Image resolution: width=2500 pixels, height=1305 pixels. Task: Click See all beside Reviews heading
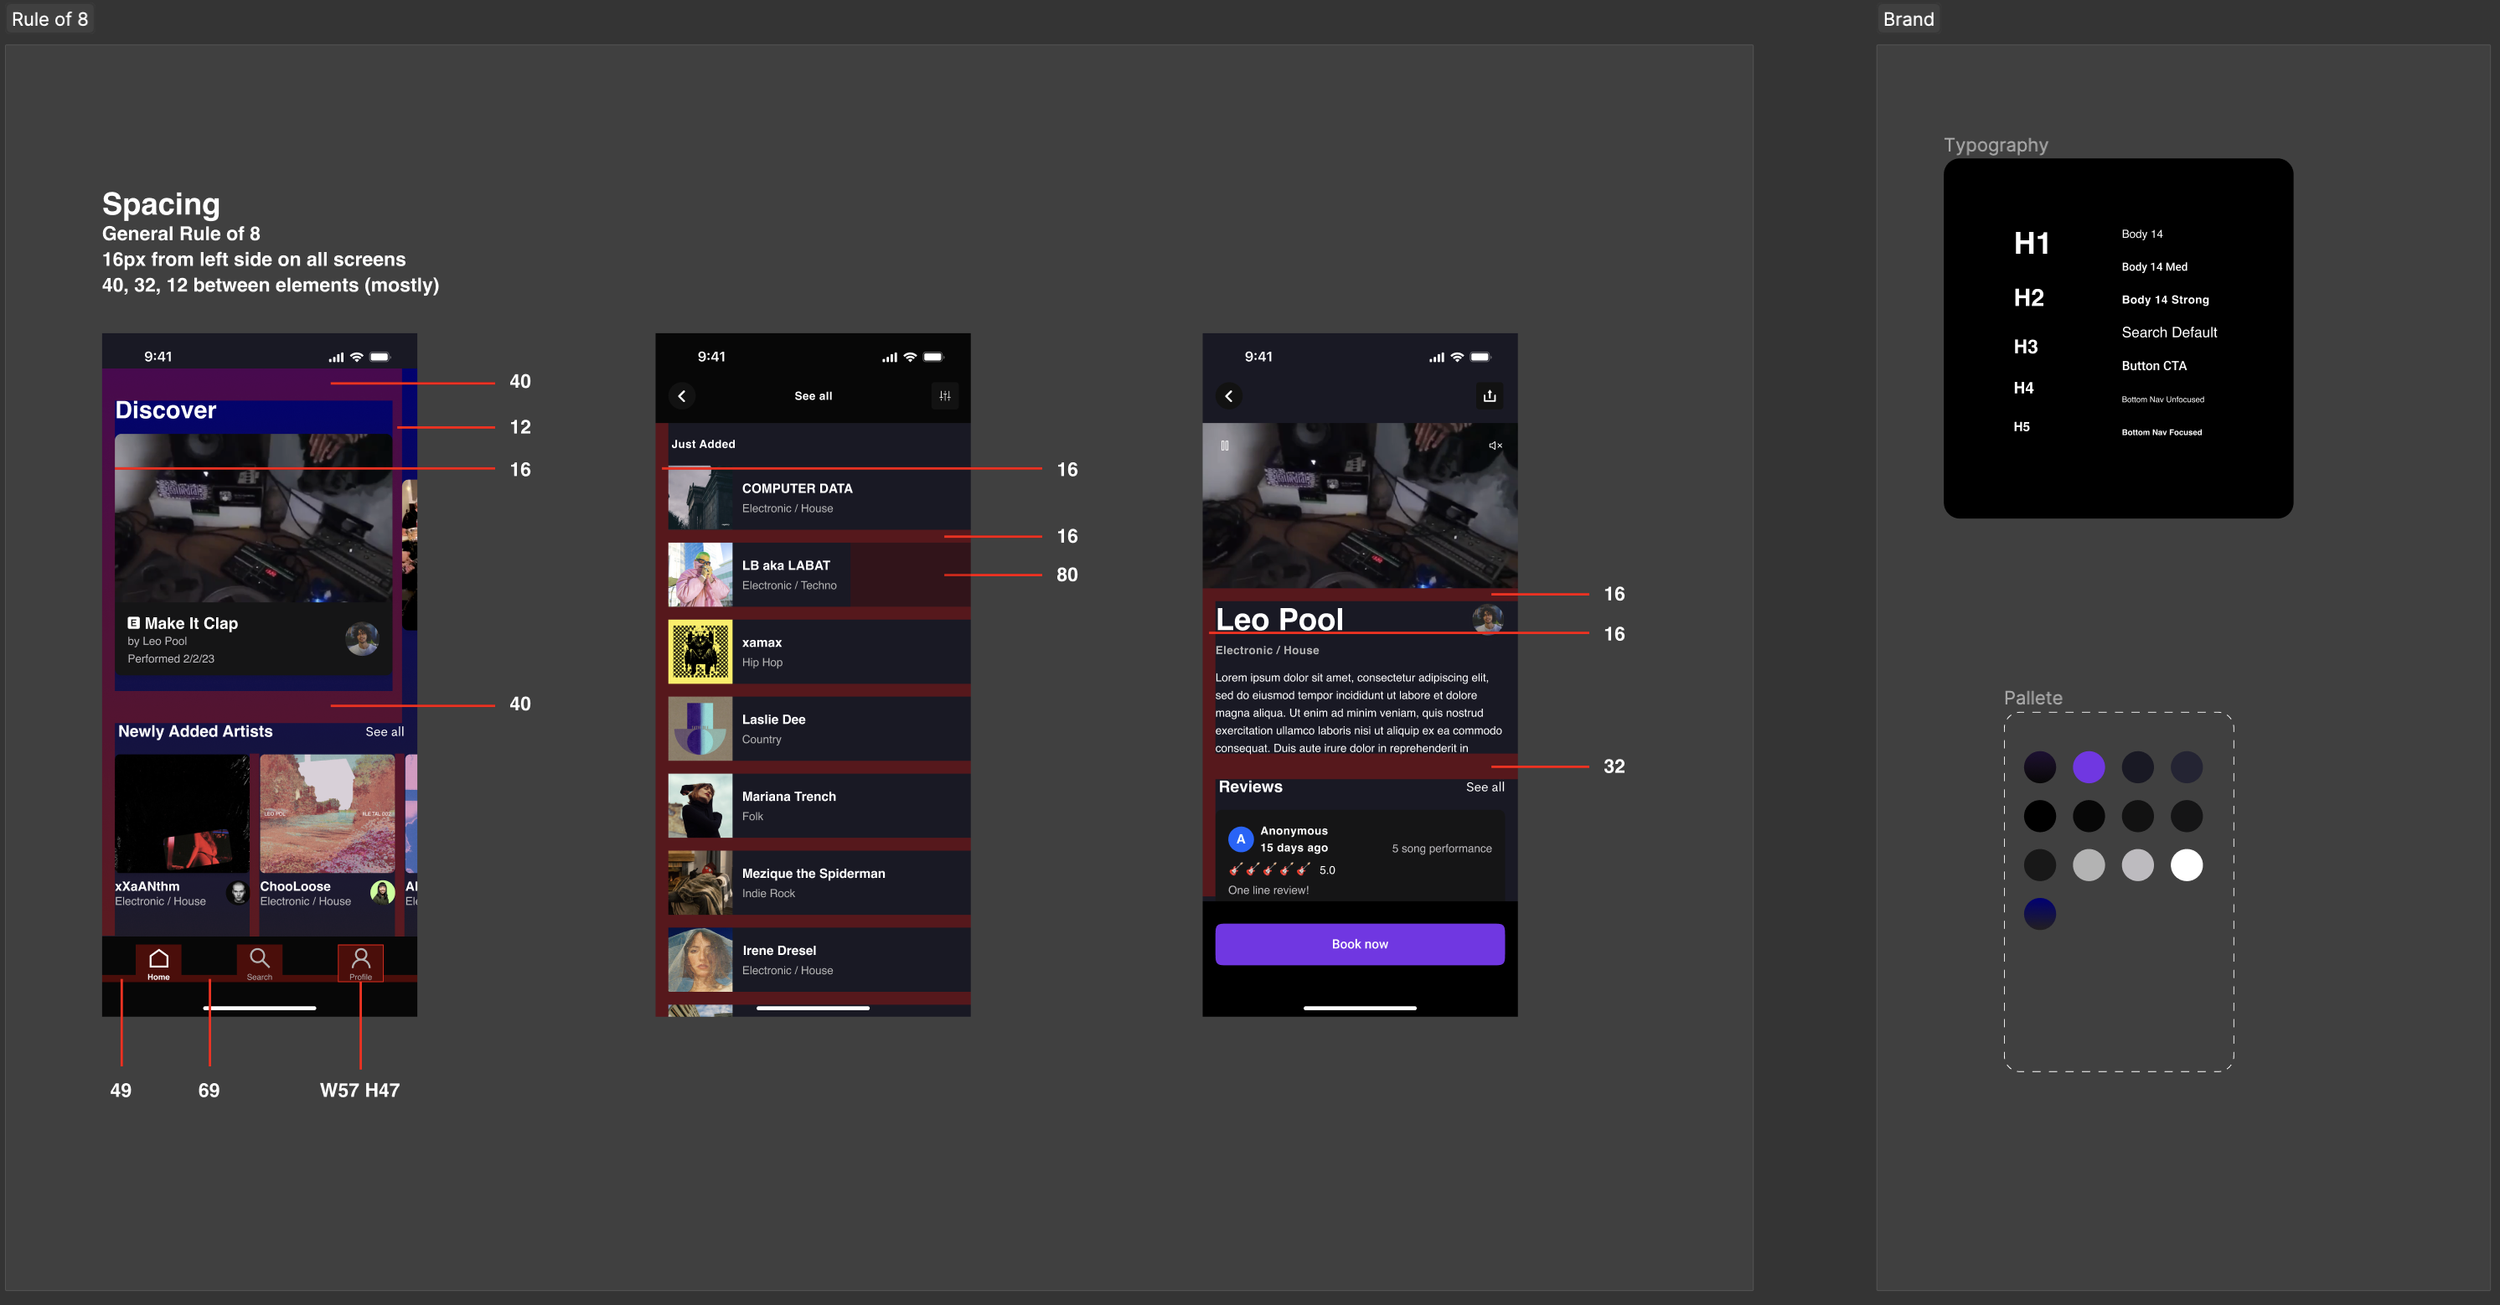coord(1484,787)
